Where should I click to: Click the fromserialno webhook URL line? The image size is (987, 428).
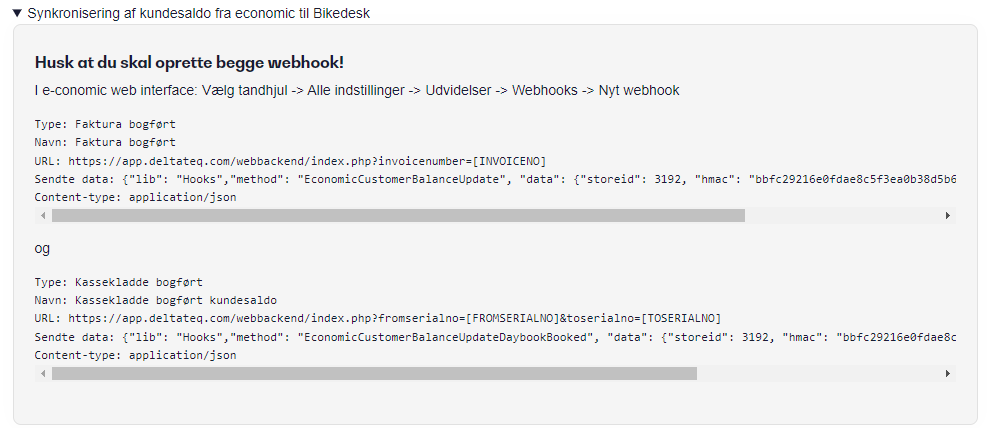378,318
